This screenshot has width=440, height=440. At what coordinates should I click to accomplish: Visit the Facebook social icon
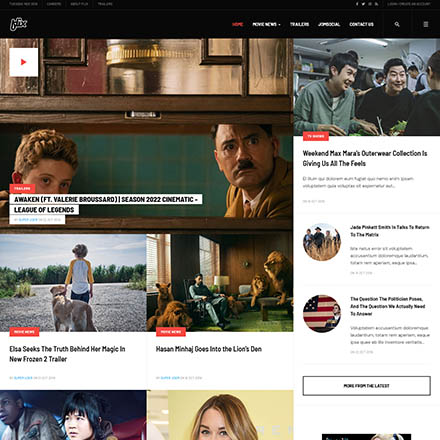coord(357,4)
